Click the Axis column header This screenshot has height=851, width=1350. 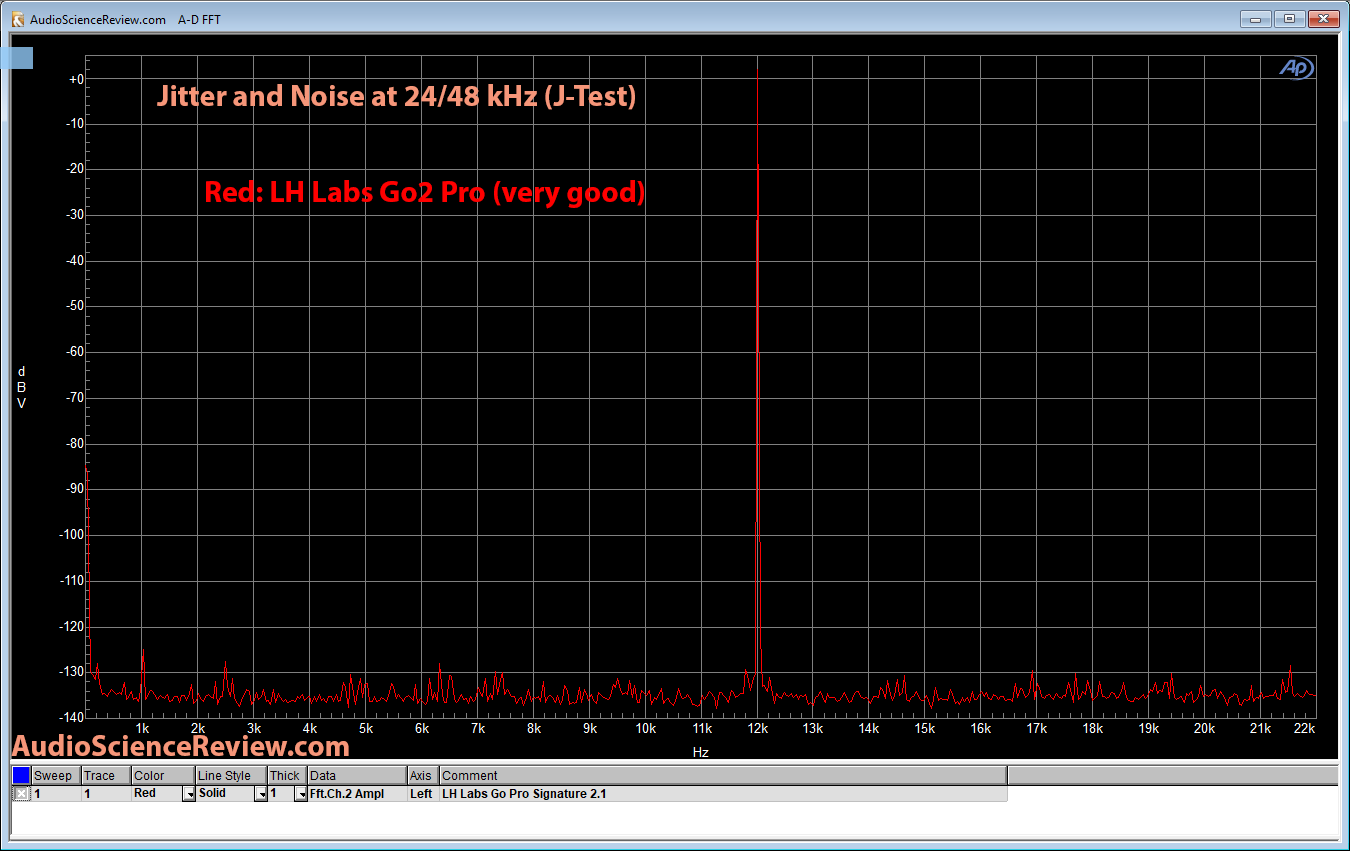click(423, 775)
